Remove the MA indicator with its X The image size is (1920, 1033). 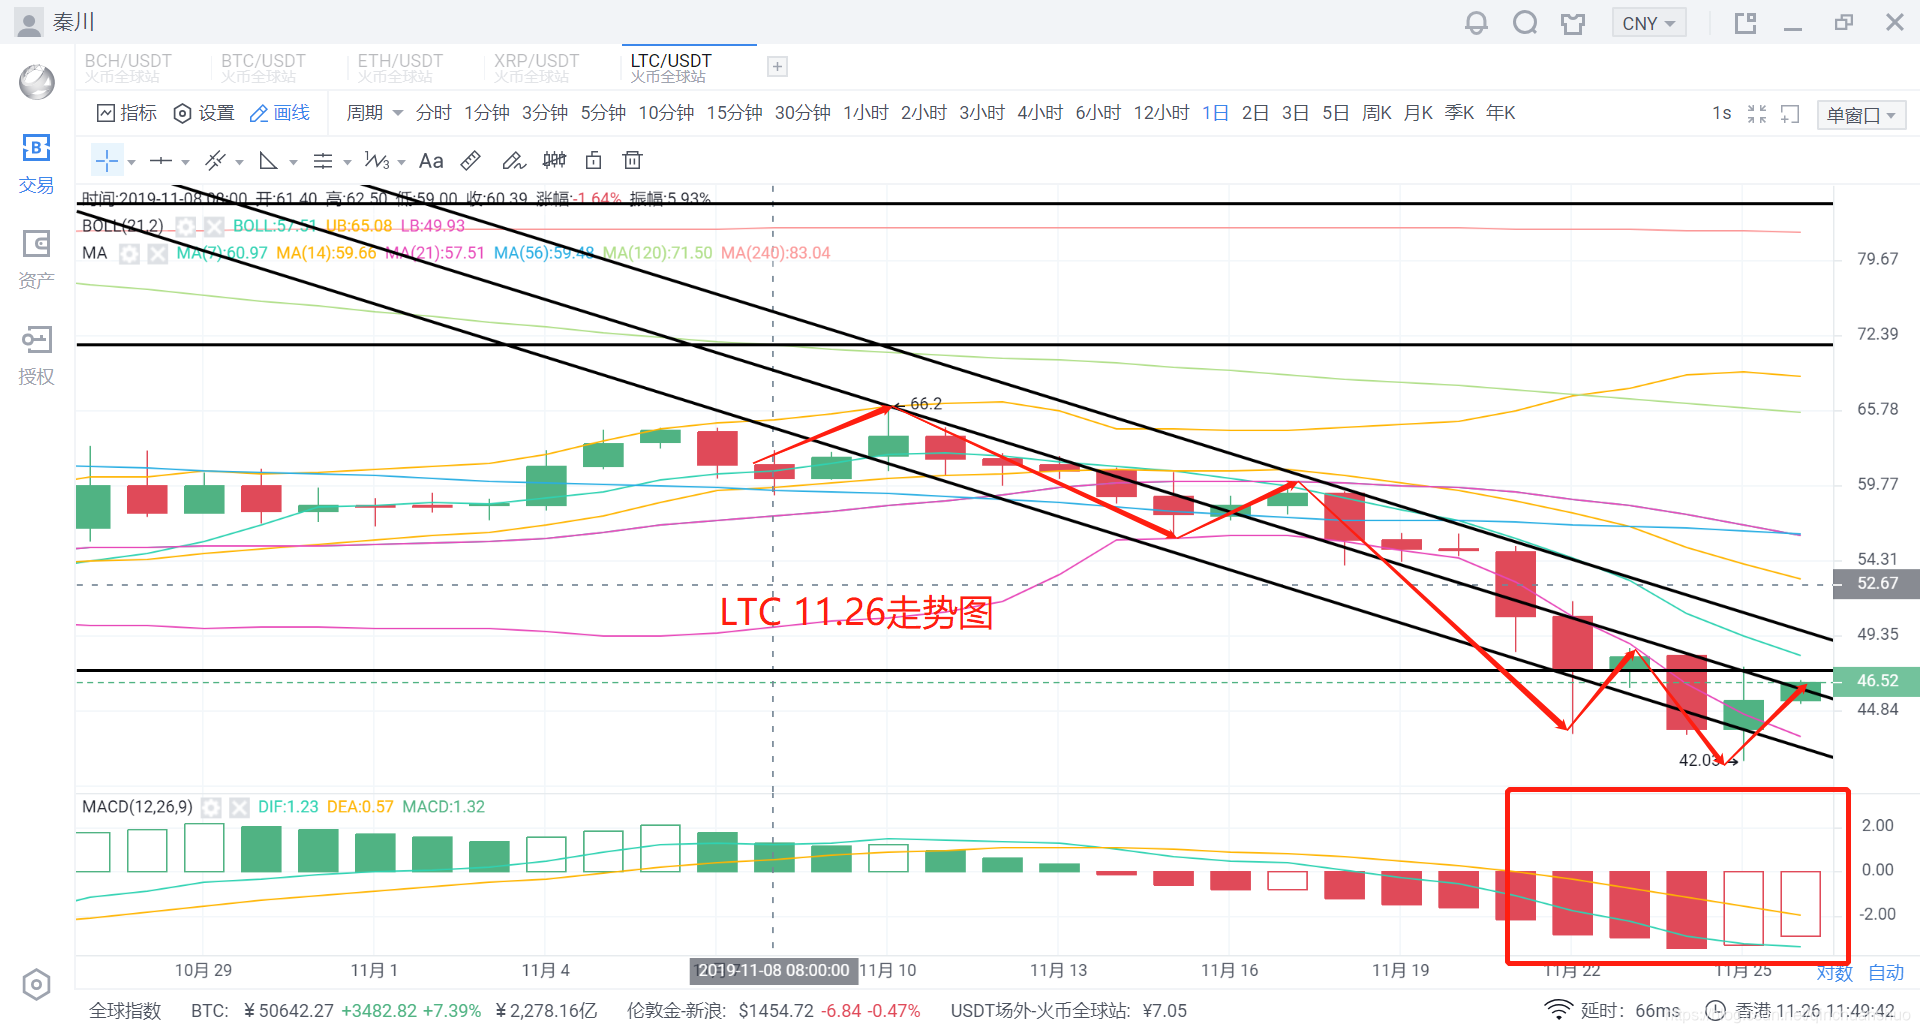click(158, 254)
